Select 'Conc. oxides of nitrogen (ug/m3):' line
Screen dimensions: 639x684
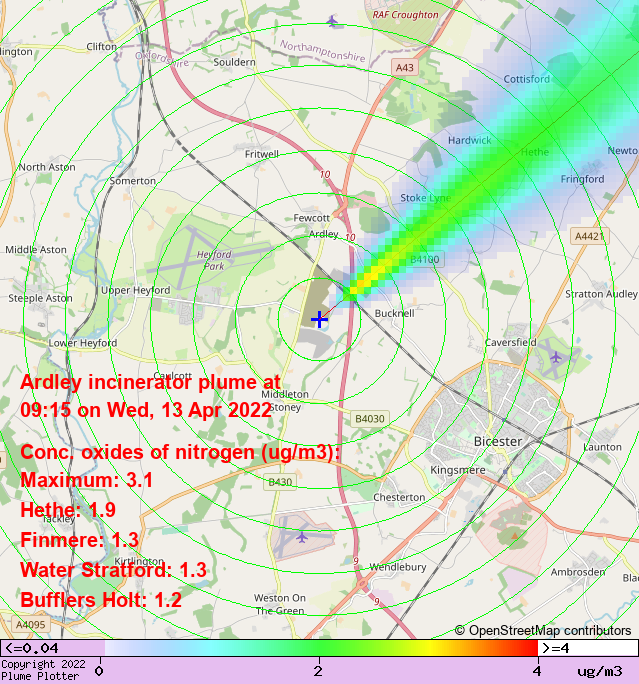(180, 452)
